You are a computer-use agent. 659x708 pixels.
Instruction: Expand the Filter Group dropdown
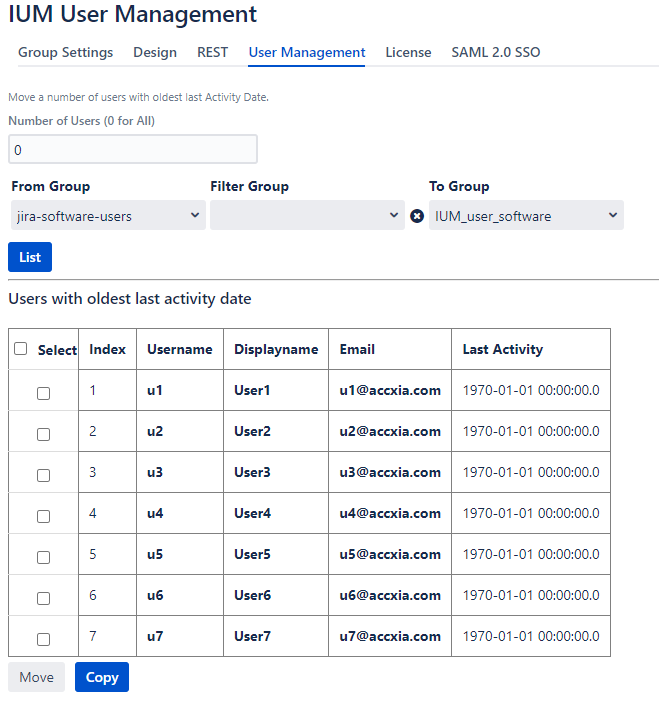(307, 216)
